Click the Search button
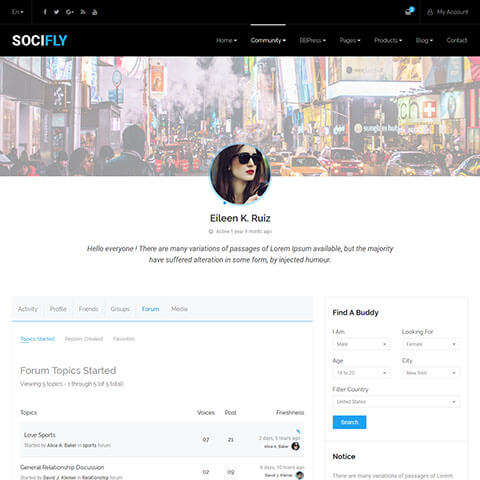This screenshot has width=480, height=480. [x=349, y=422]
